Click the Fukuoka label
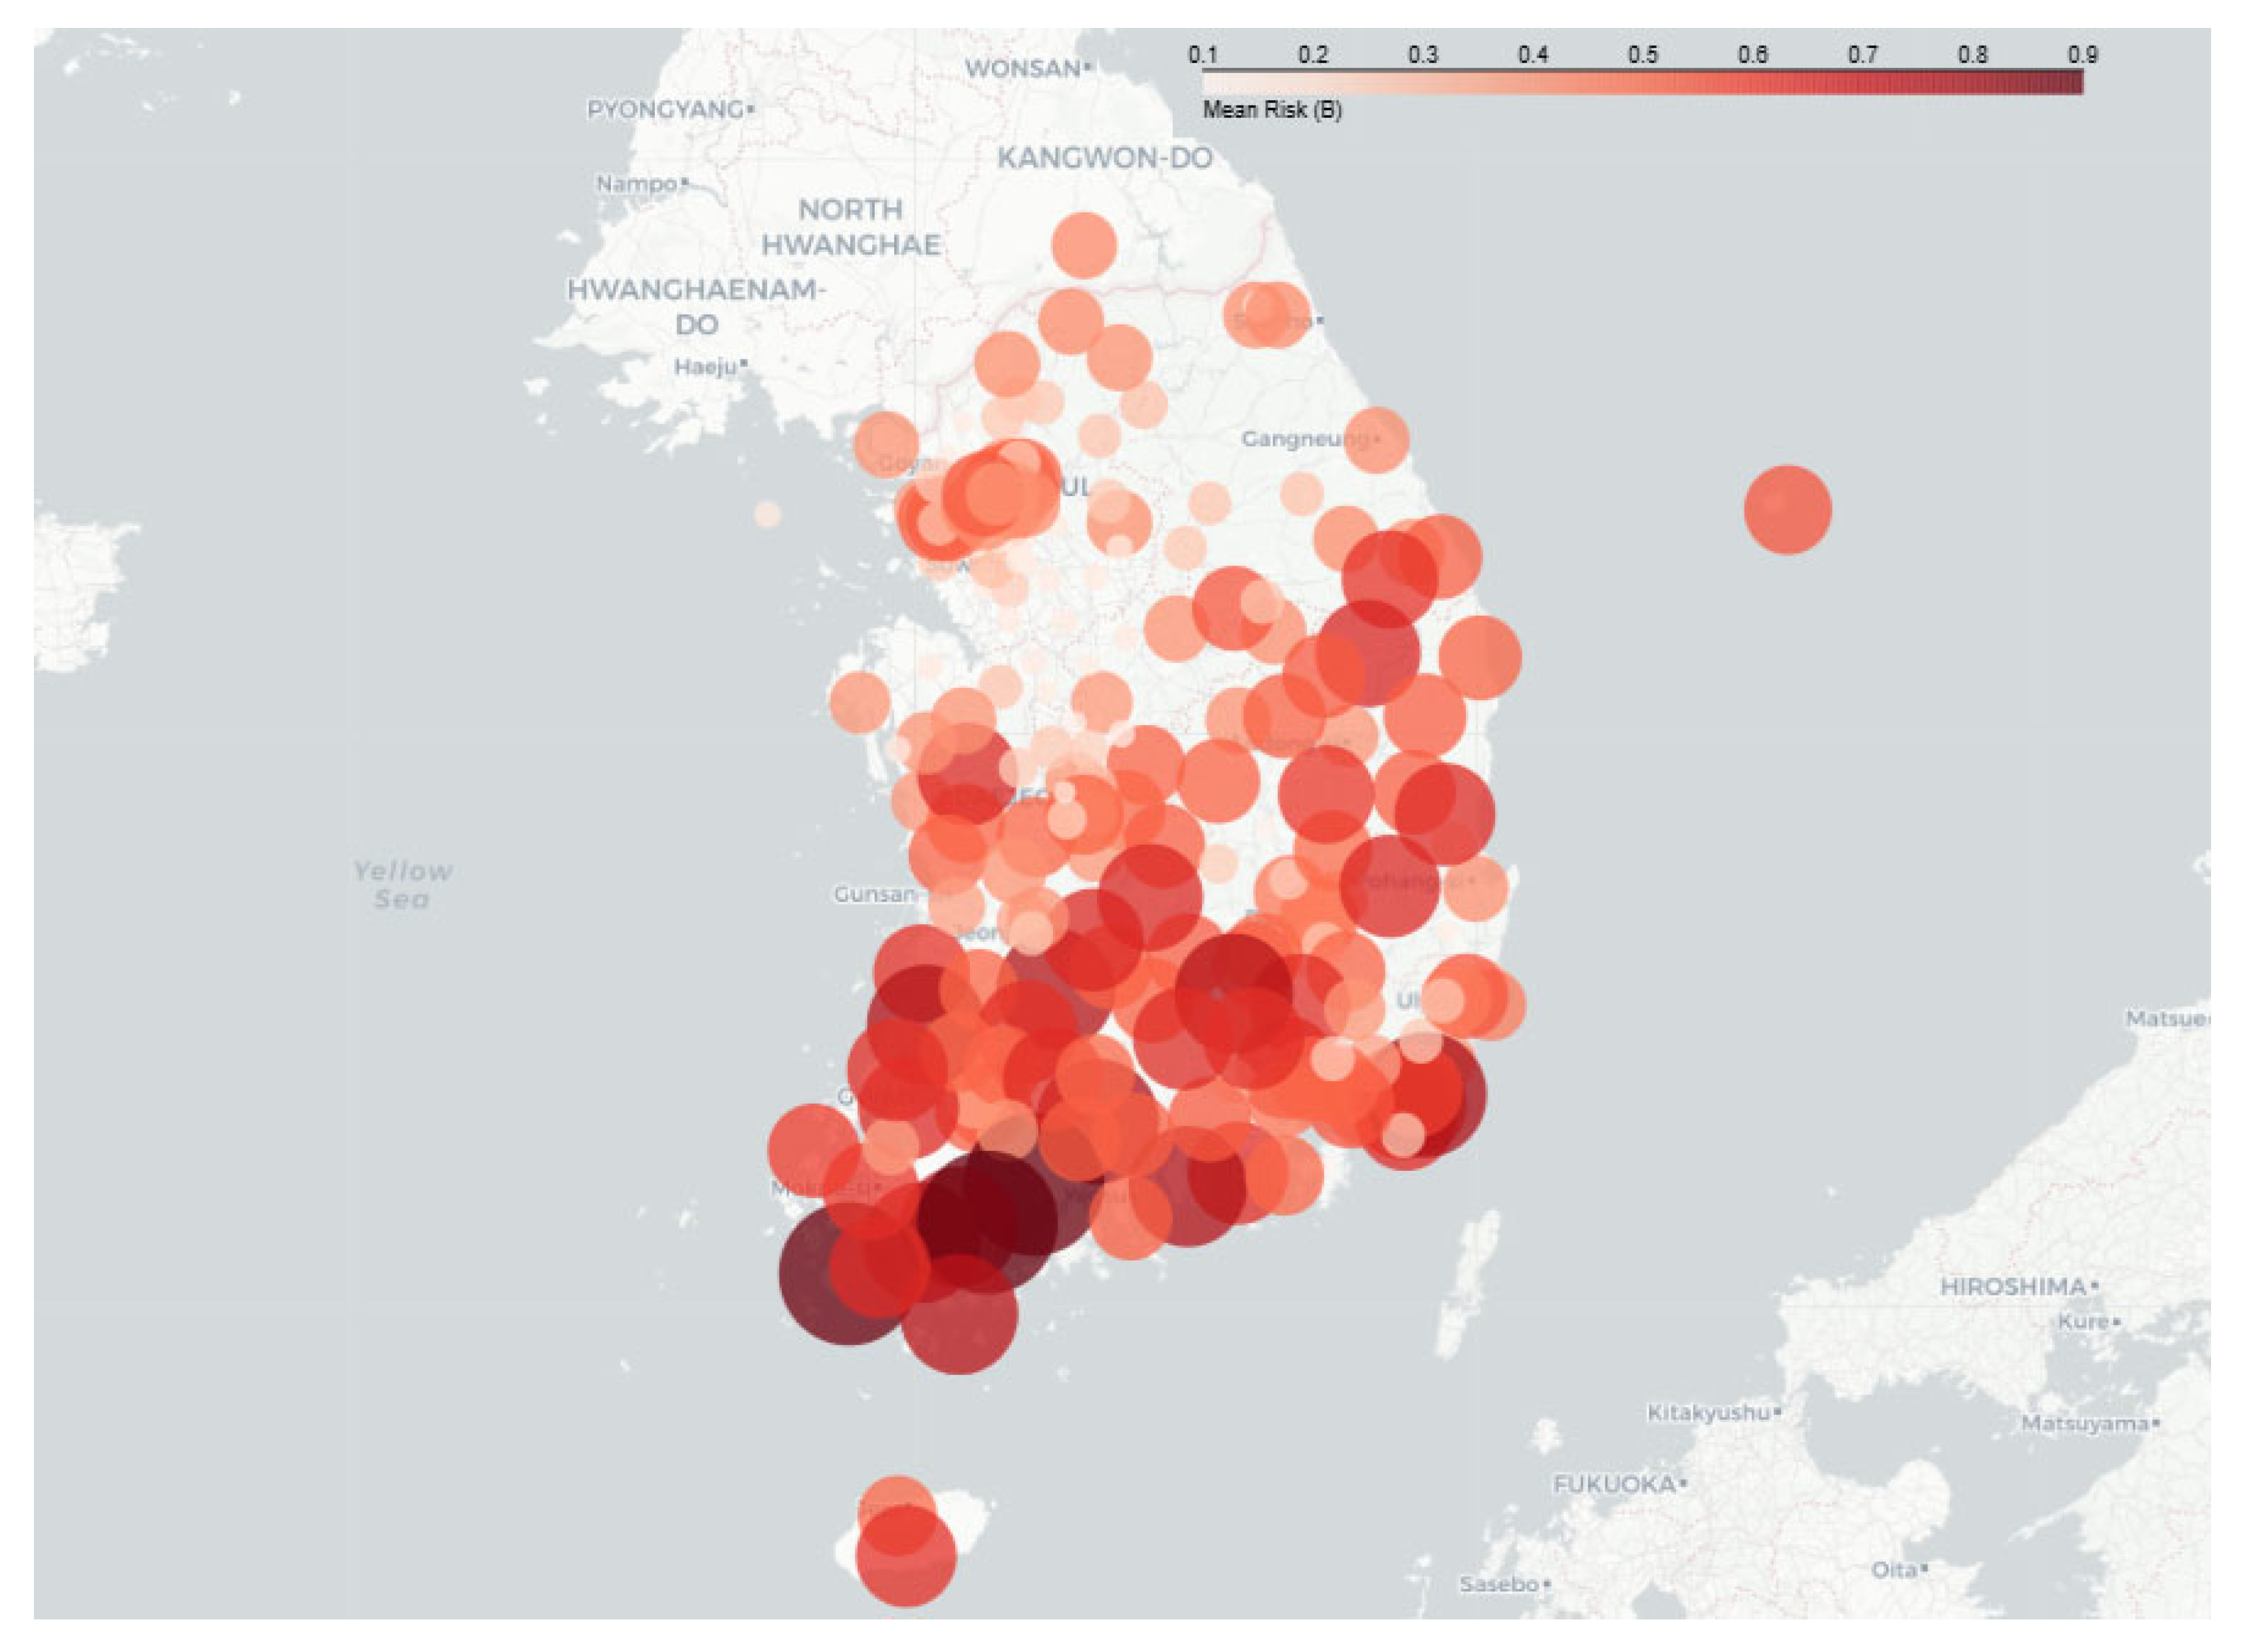 1614,1484
